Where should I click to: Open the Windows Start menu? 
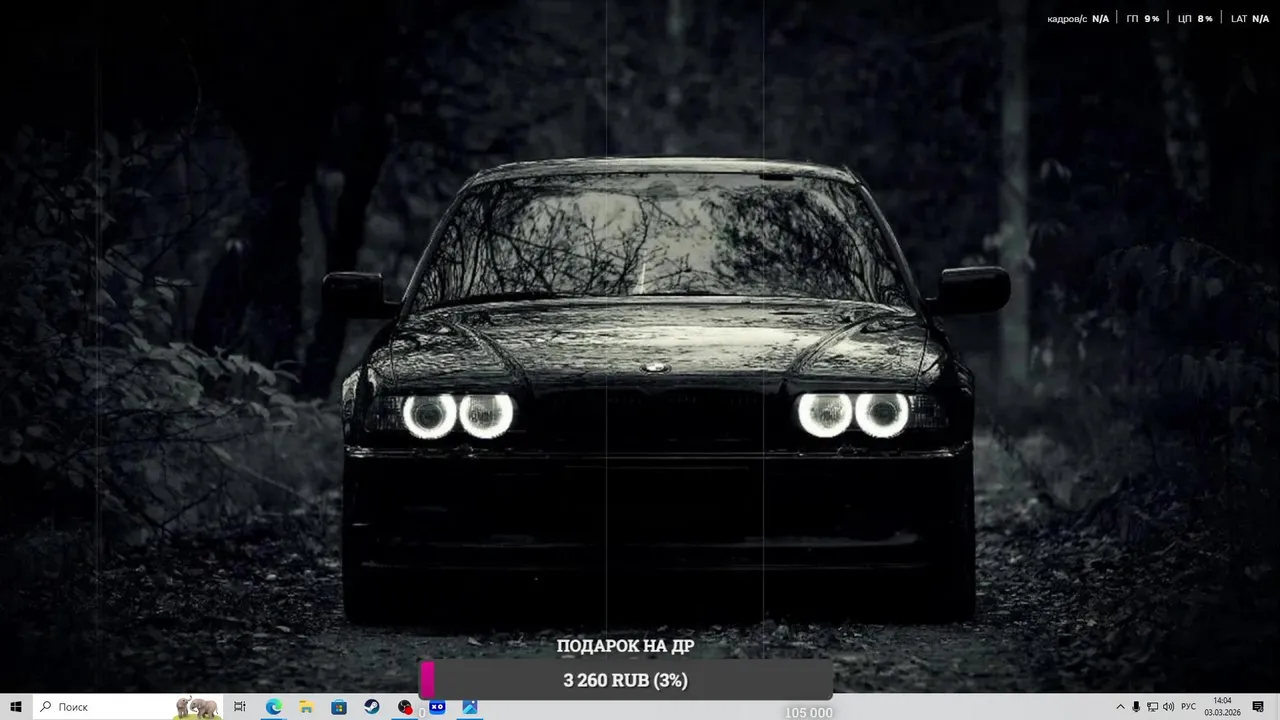click(x=16, y=707)
